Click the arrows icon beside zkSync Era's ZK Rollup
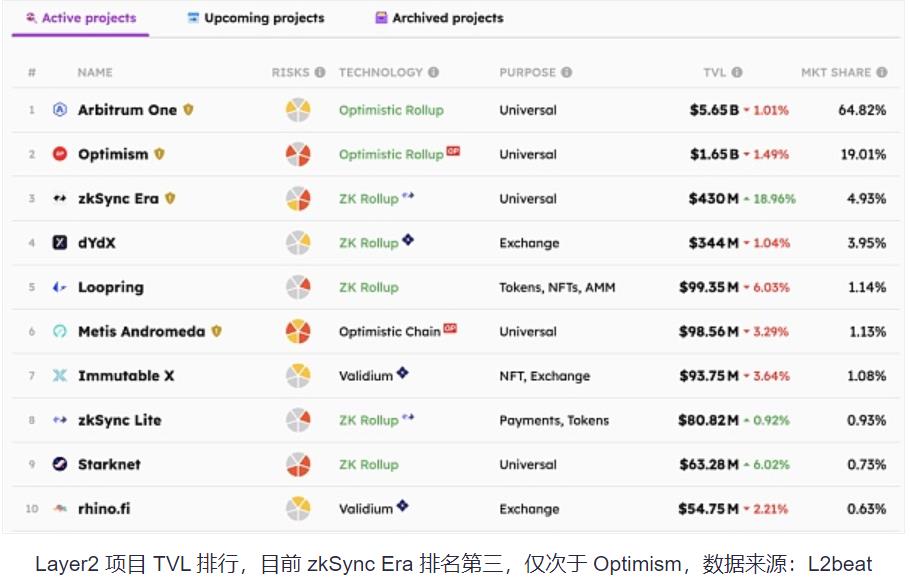Viewport: 910px width, 581px height. 408,195
